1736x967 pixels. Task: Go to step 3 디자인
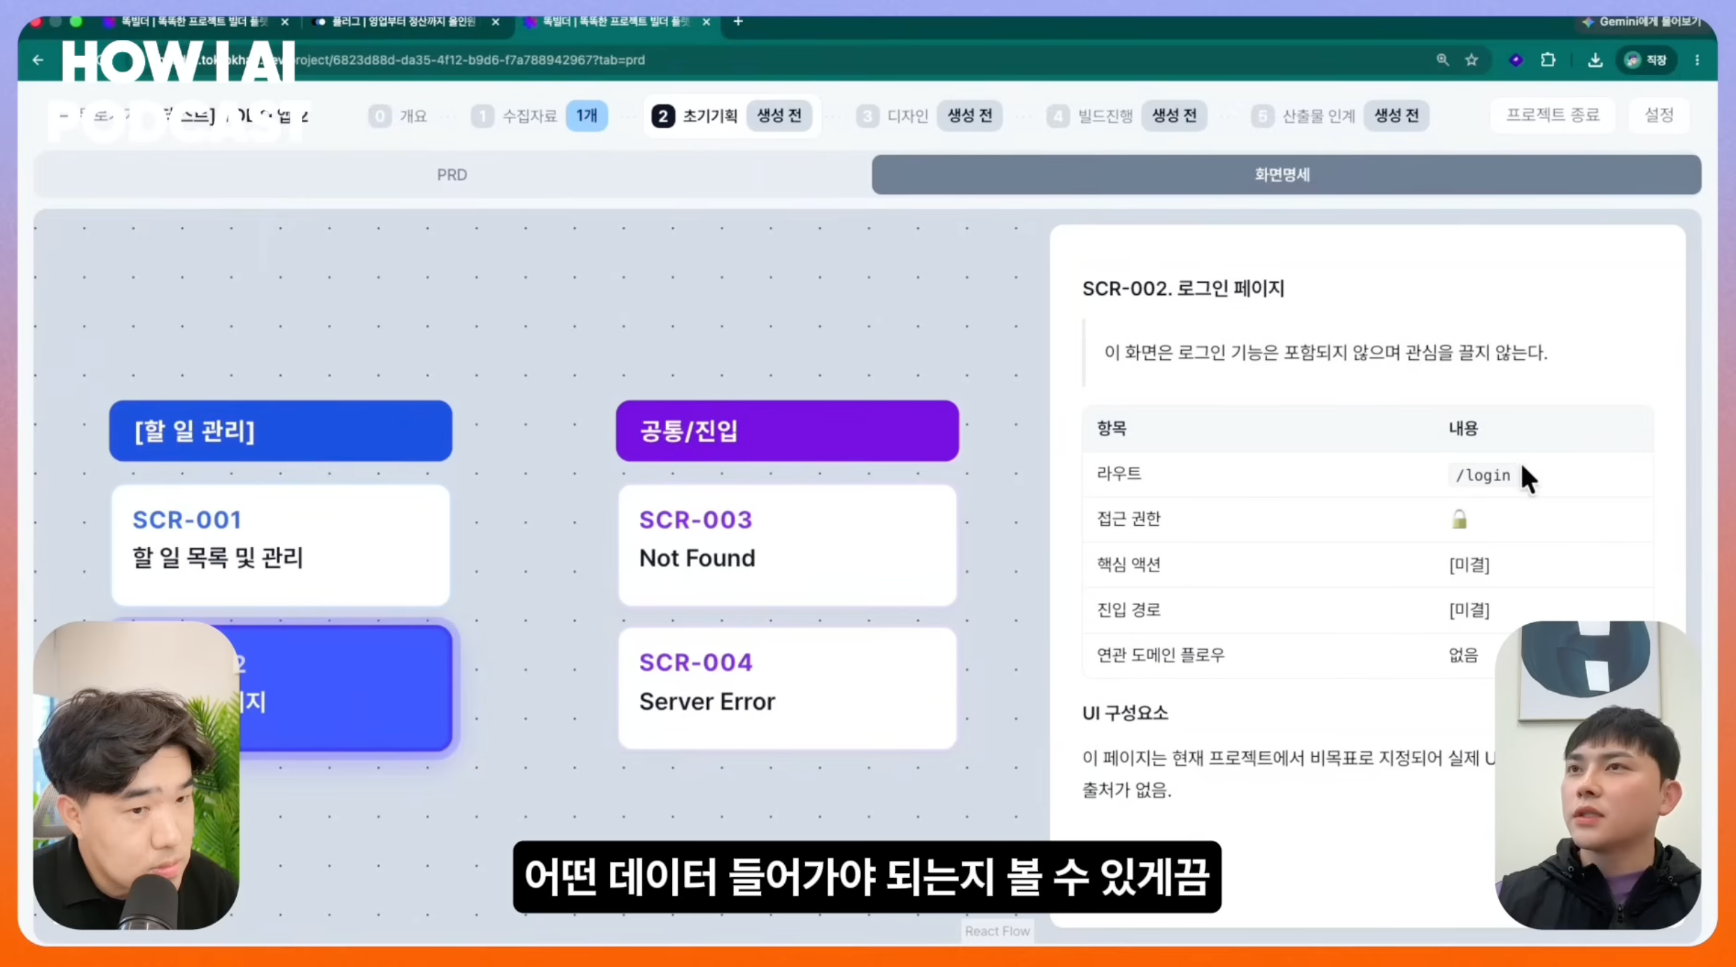click(x=893, y=116)
